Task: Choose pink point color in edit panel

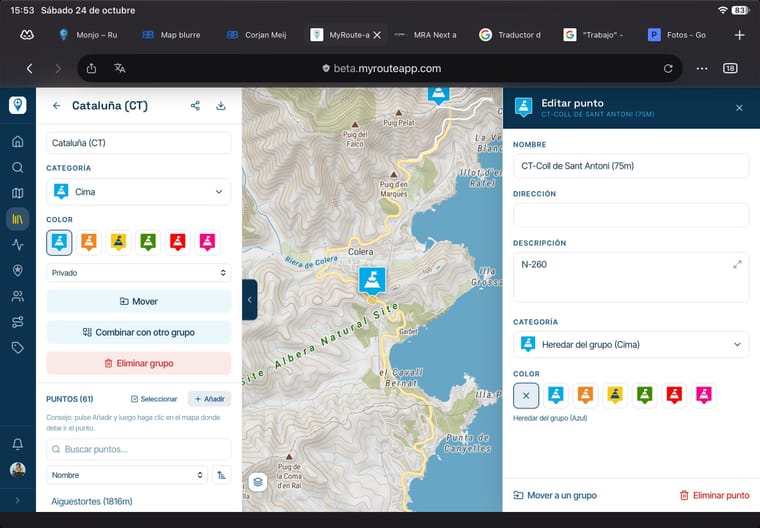Action: point(704,396)
